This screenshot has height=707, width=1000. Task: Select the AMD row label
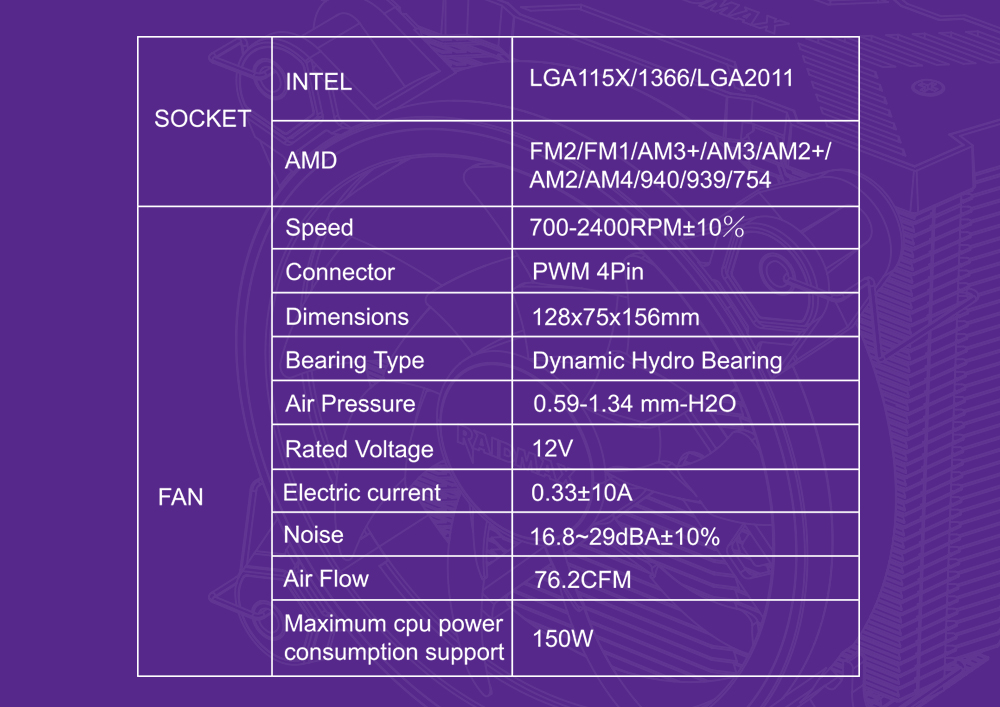point(311,161)
